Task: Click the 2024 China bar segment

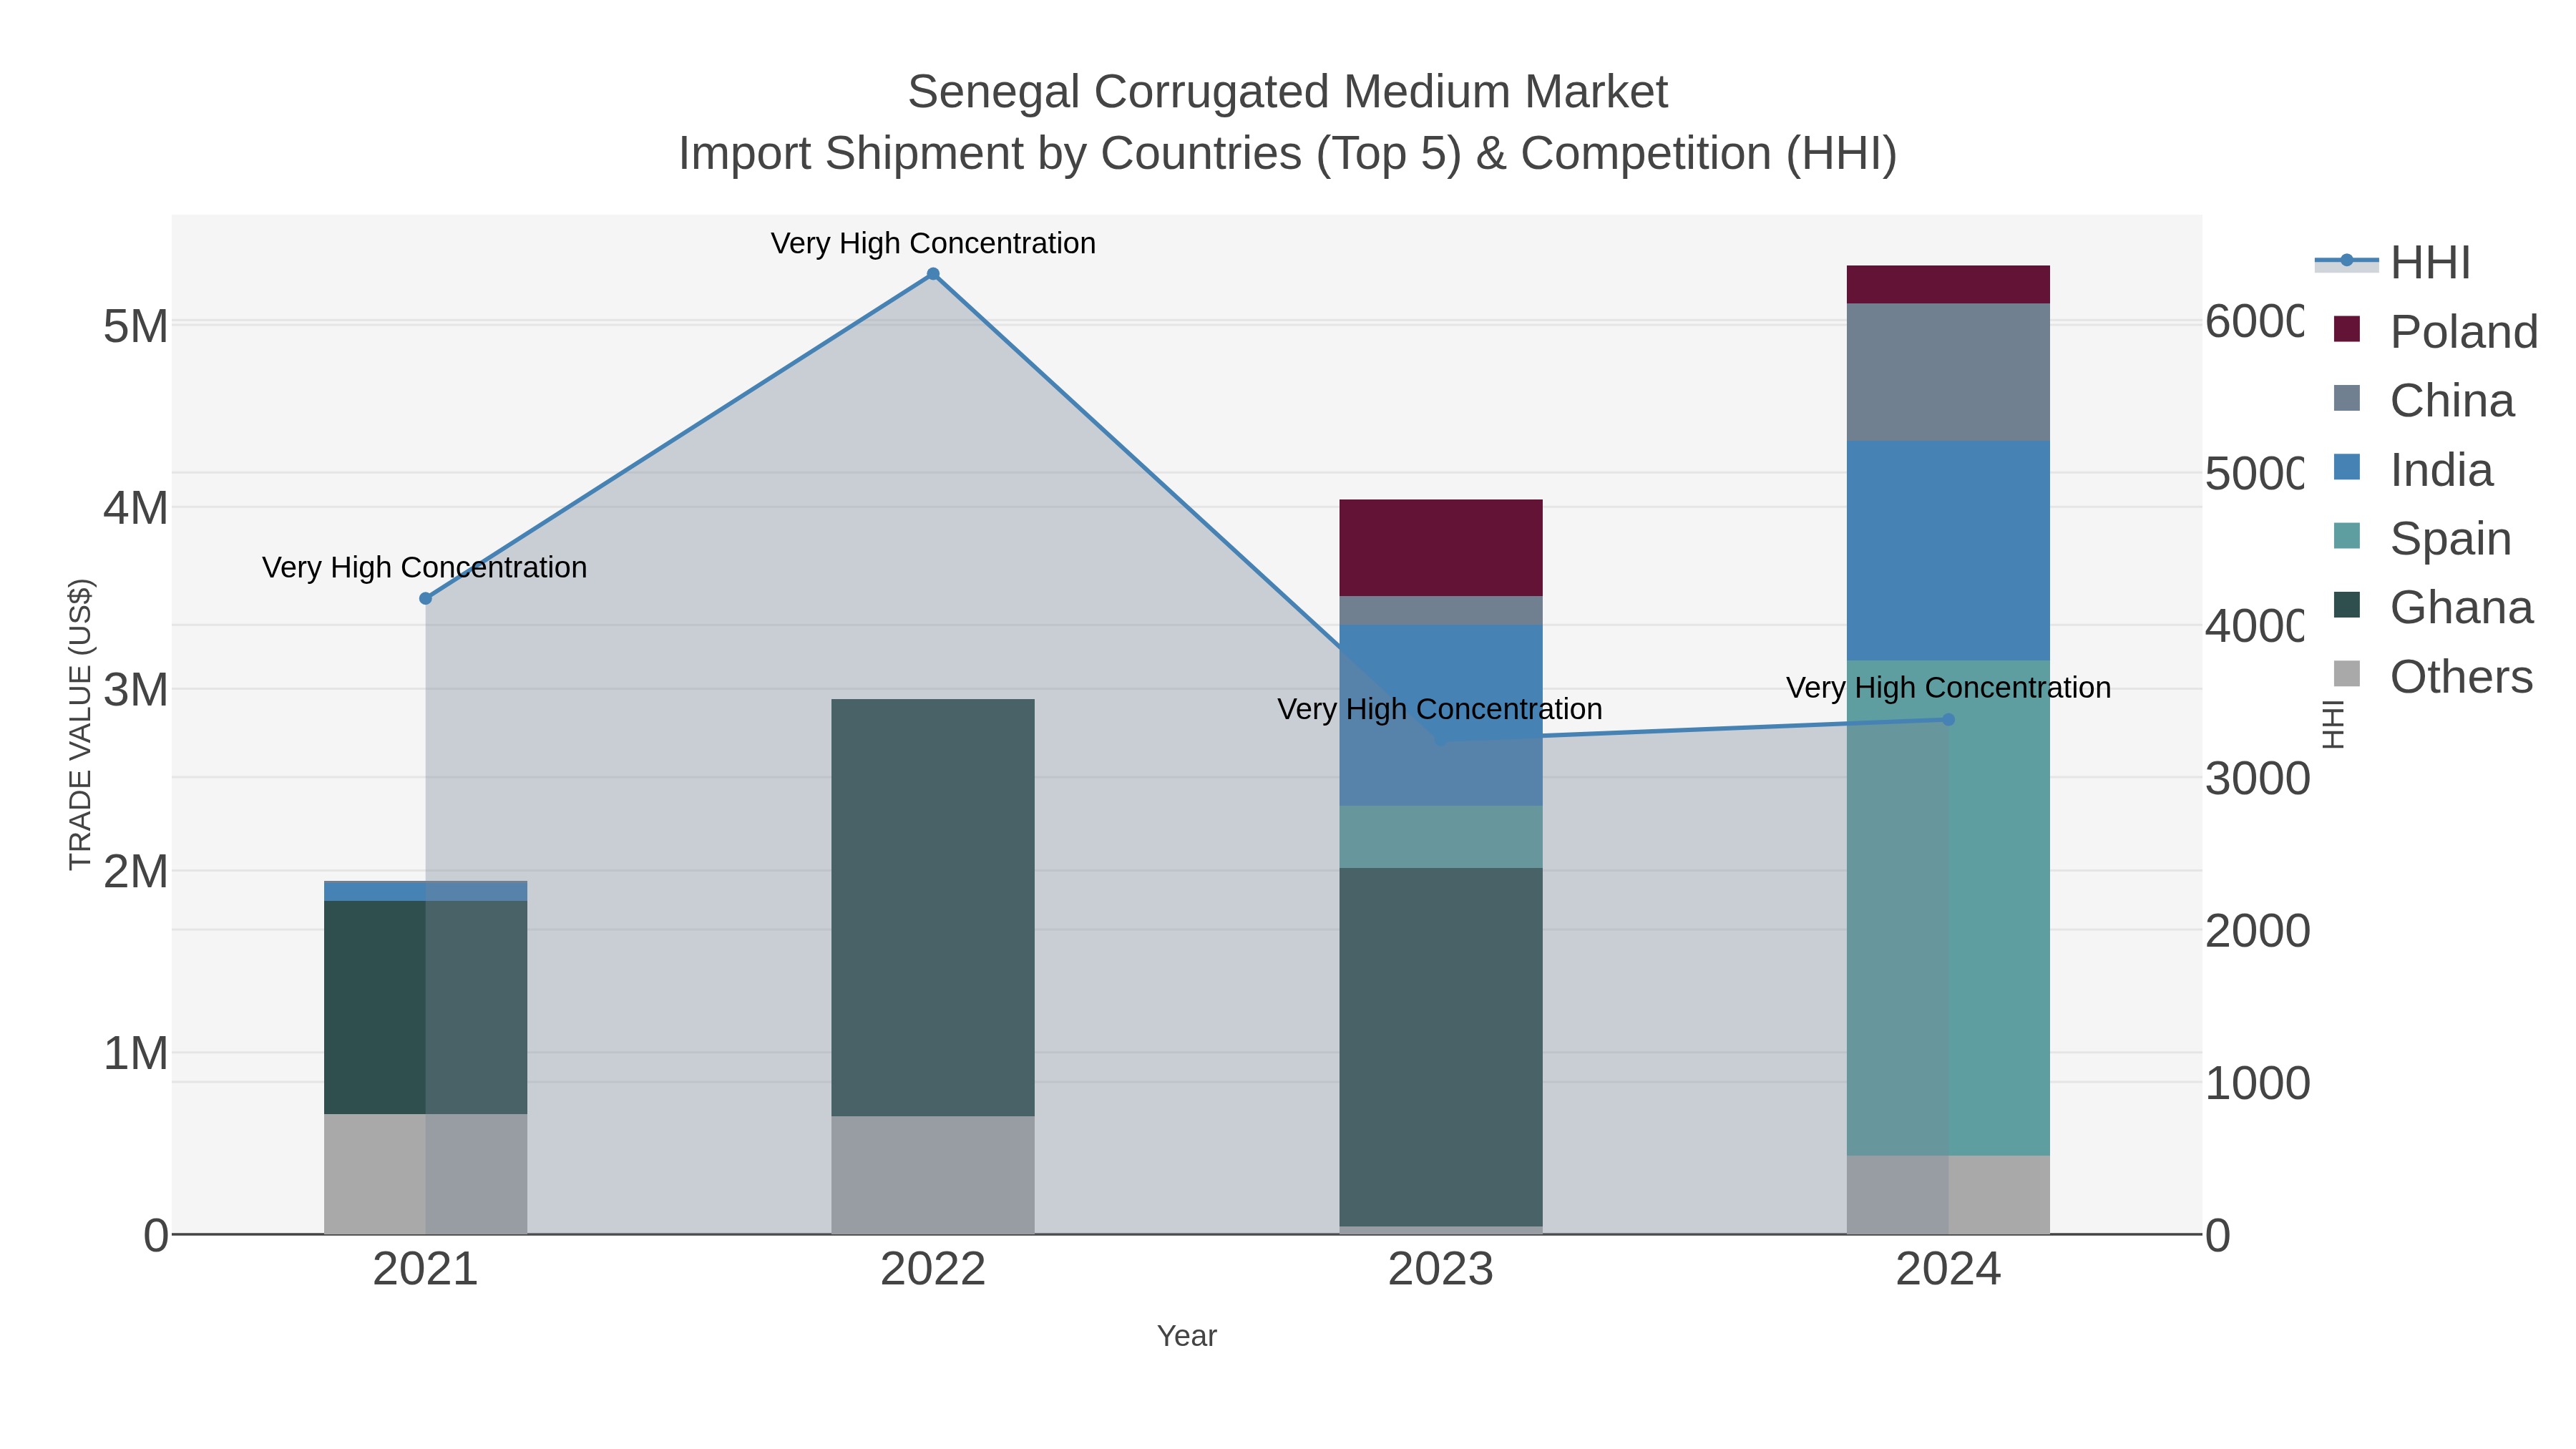Action: pyautogui.click(x=1948, y=372)
